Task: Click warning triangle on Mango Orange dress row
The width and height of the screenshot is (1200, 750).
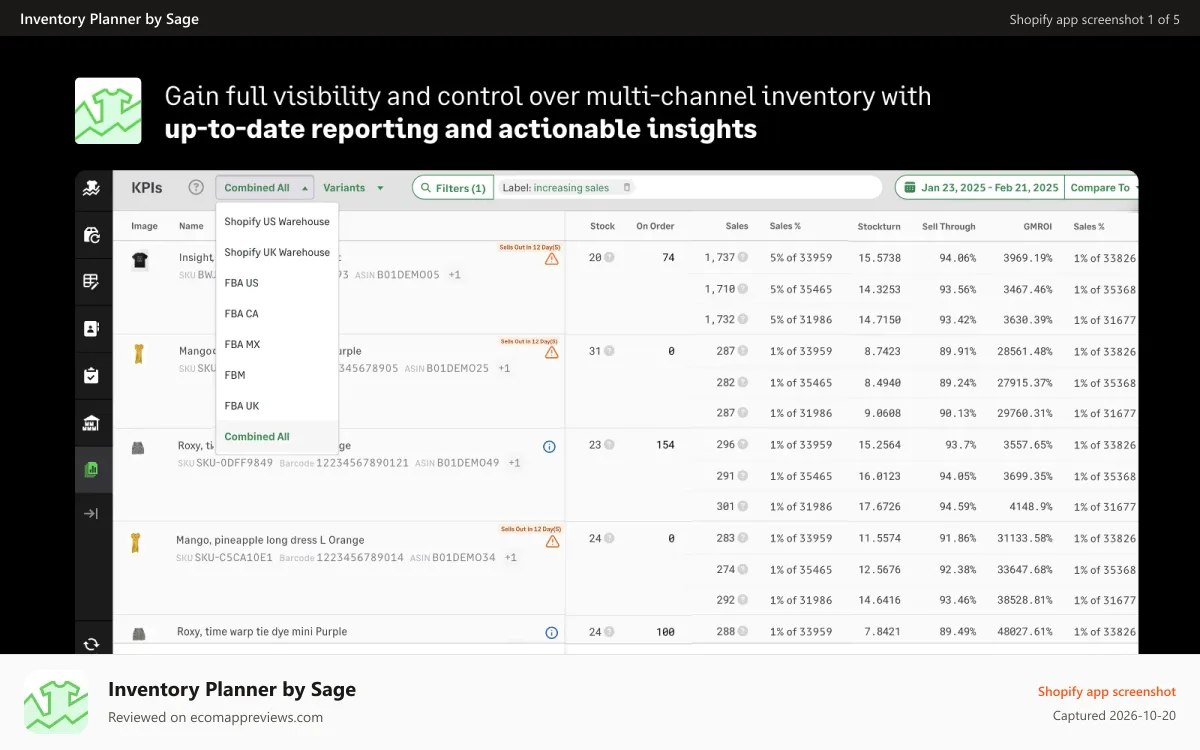Action: tap(552, 541)
